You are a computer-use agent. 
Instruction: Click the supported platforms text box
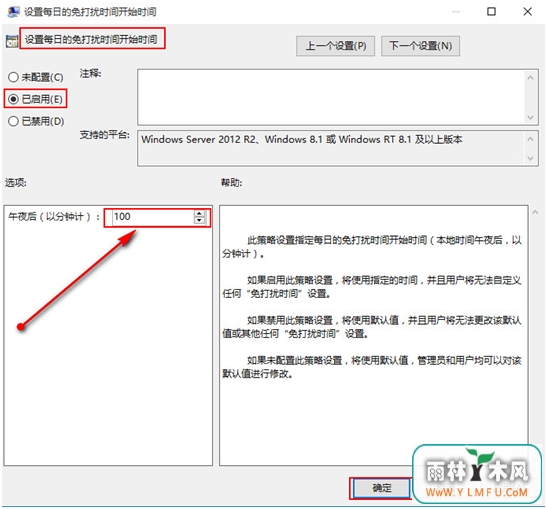pyautogui.click(x=331, y=148)
